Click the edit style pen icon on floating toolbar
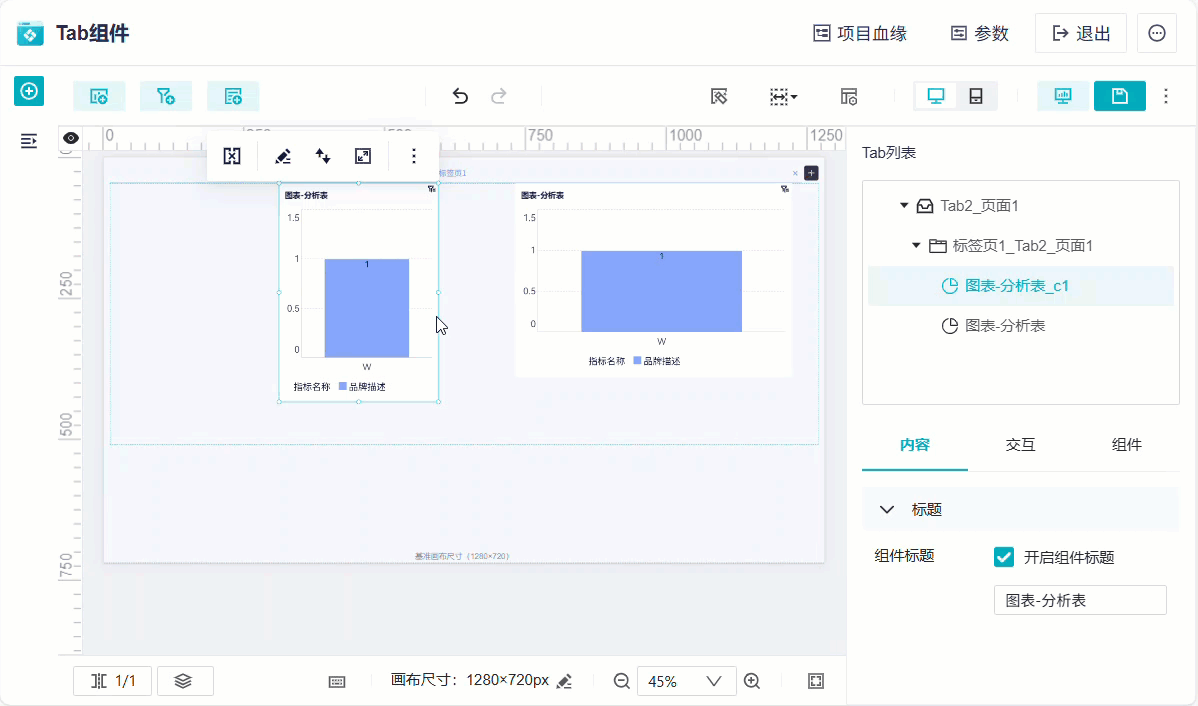Image resolution: width=1198 pixels, height=706 pixels. coord(283,157)
